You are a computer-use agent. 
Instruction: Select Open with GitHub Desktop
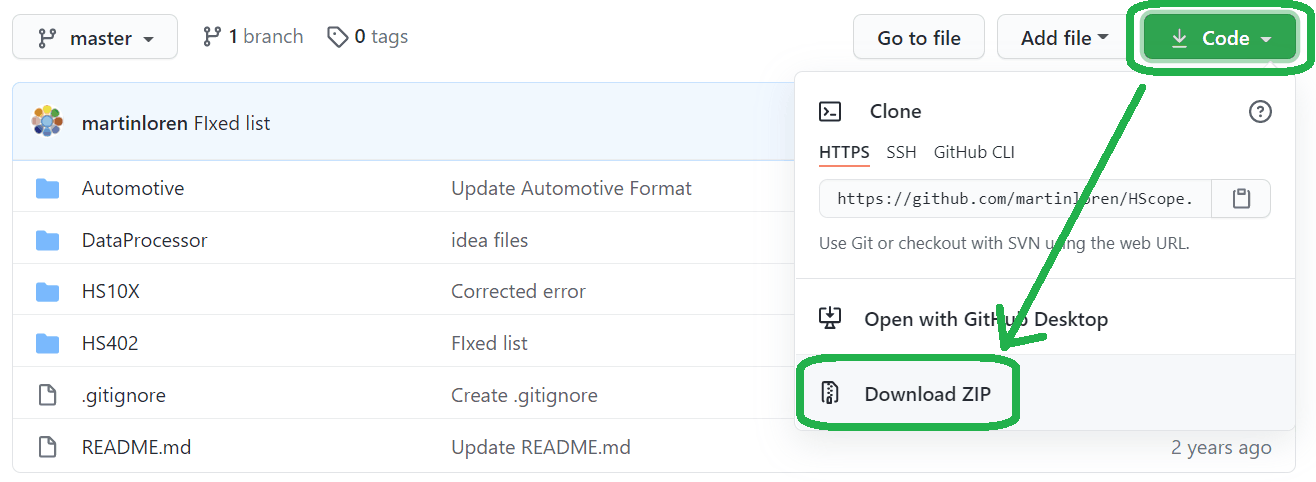pos(985,319)
